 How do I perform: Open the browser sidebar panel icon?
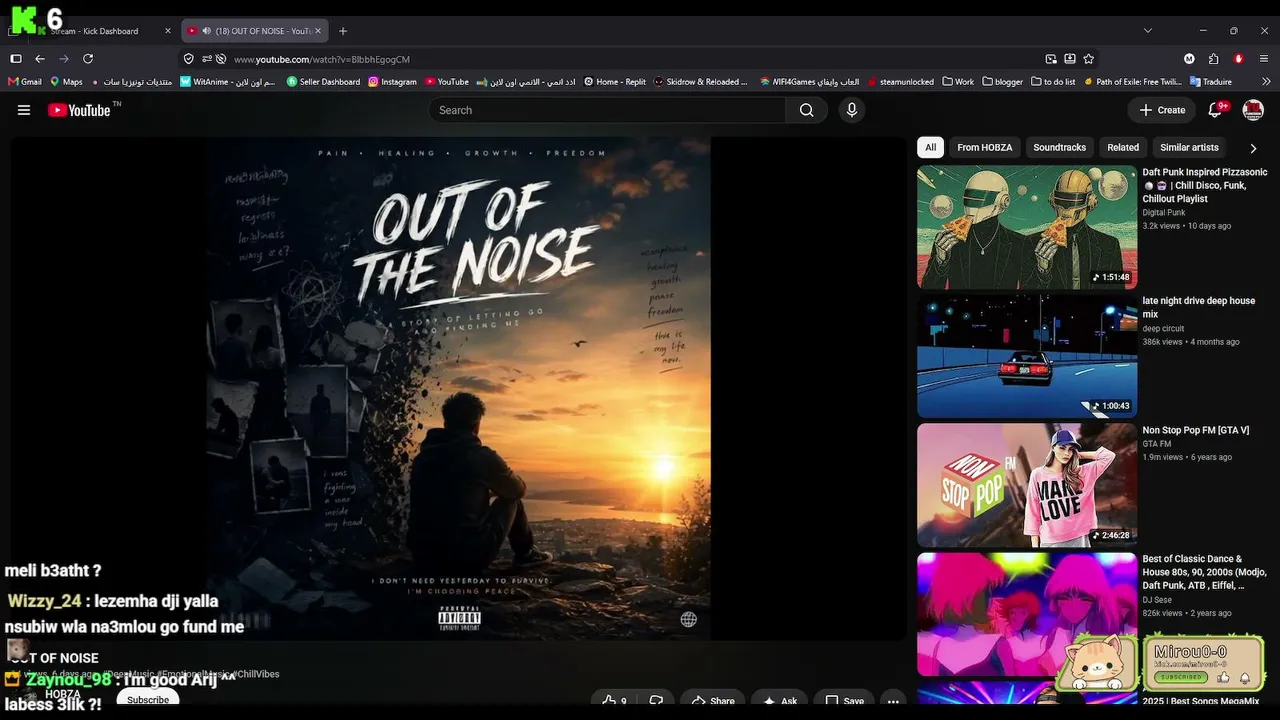16,59
